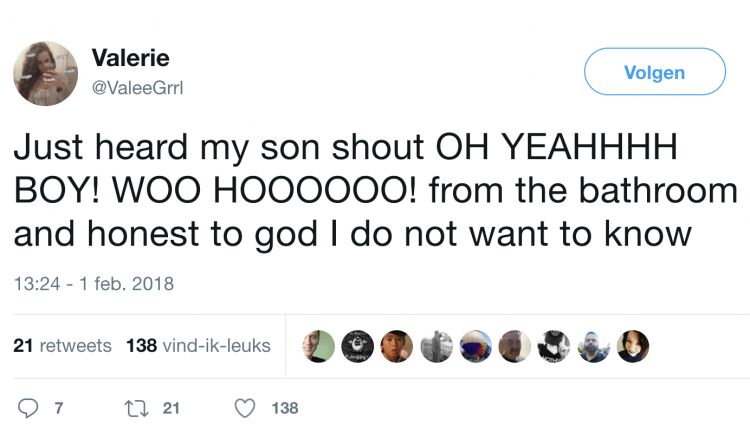Click the @ValeeGrrl handle
The height and width of the screenshot is (445, 750).
pos(137,88)
